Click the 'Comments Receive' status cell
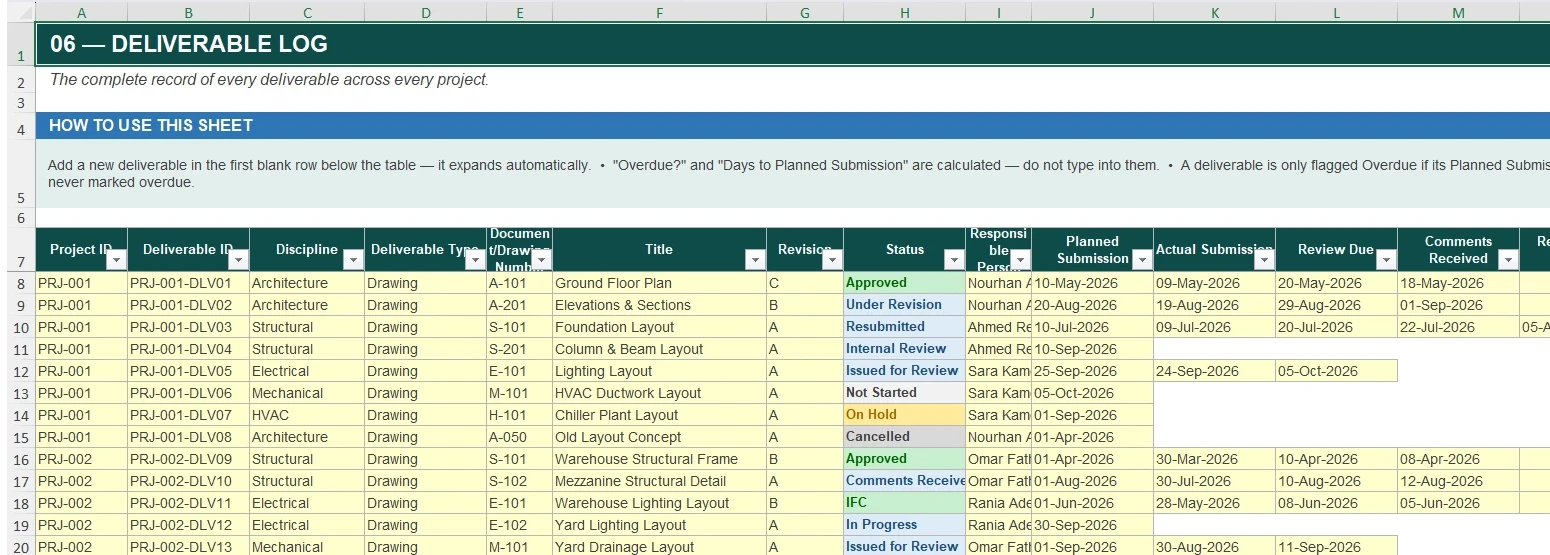1550x555 pixels. click(x=905, y=481)
